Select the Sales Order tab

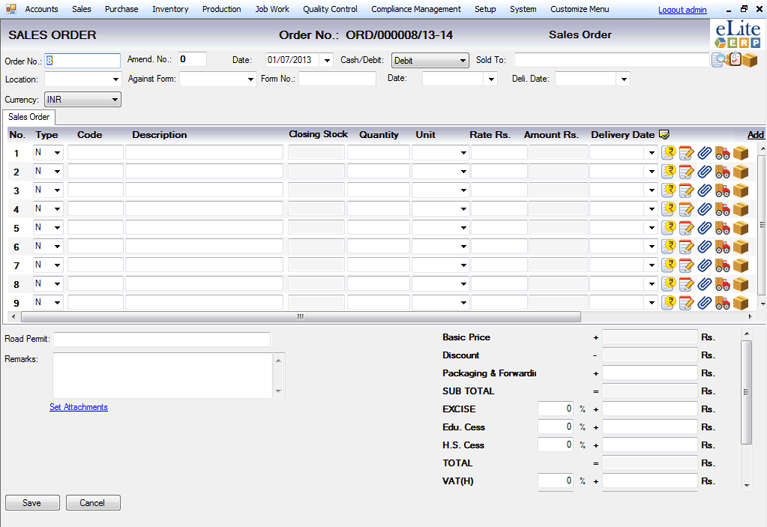coord(30,117)
